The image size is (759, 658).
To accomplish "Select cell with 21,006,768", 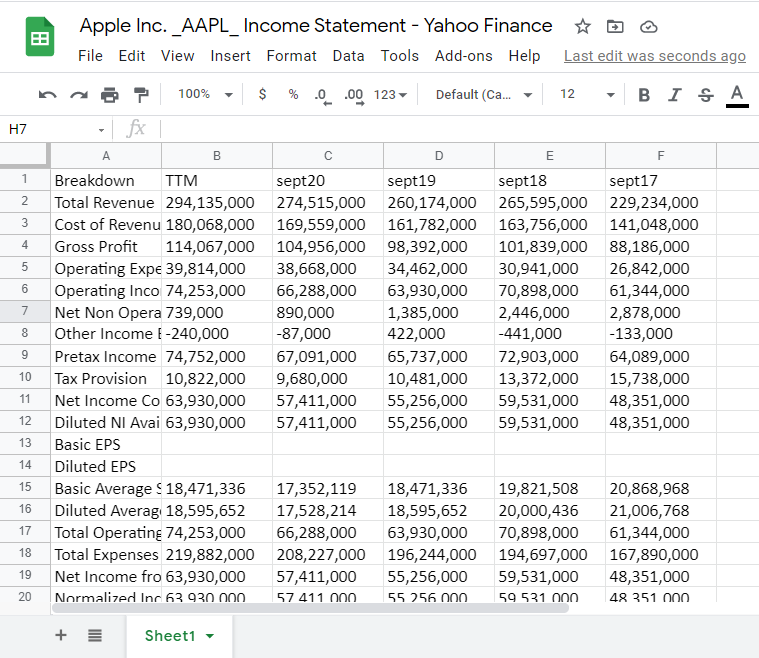I will [x=661, y=510].
